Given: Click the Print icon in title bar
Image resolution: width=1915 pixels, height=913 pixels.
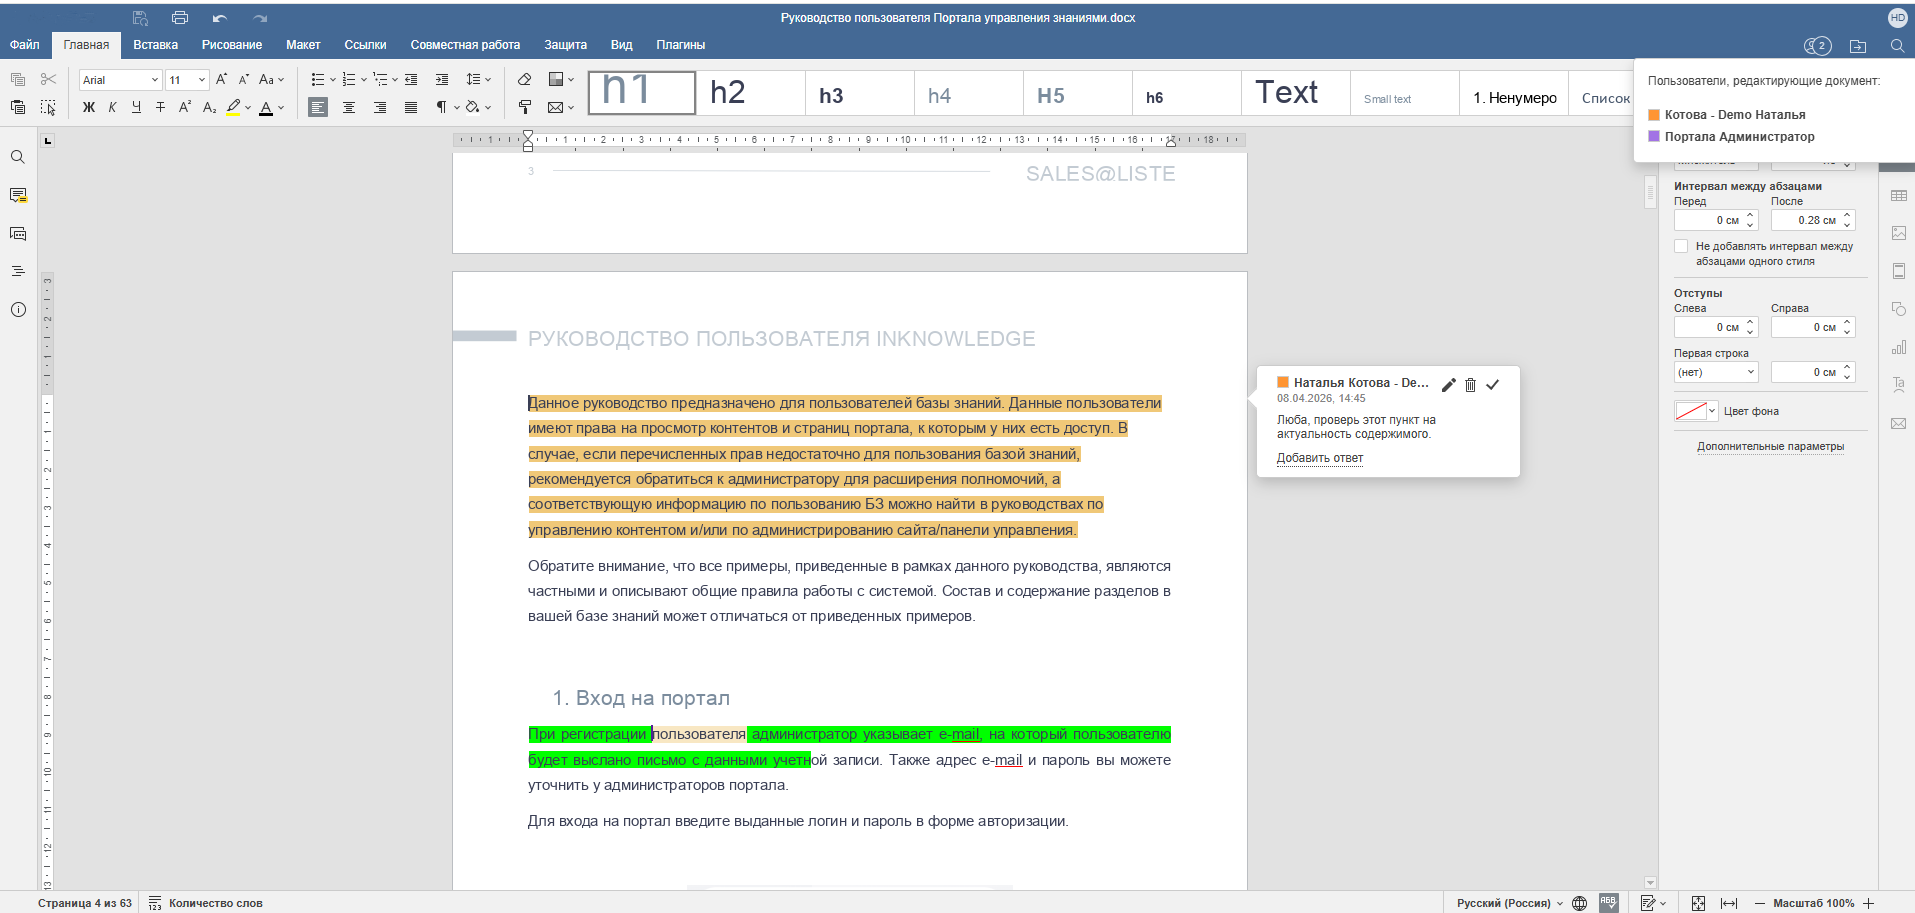Looking at the screenshot, I should 180,18.
